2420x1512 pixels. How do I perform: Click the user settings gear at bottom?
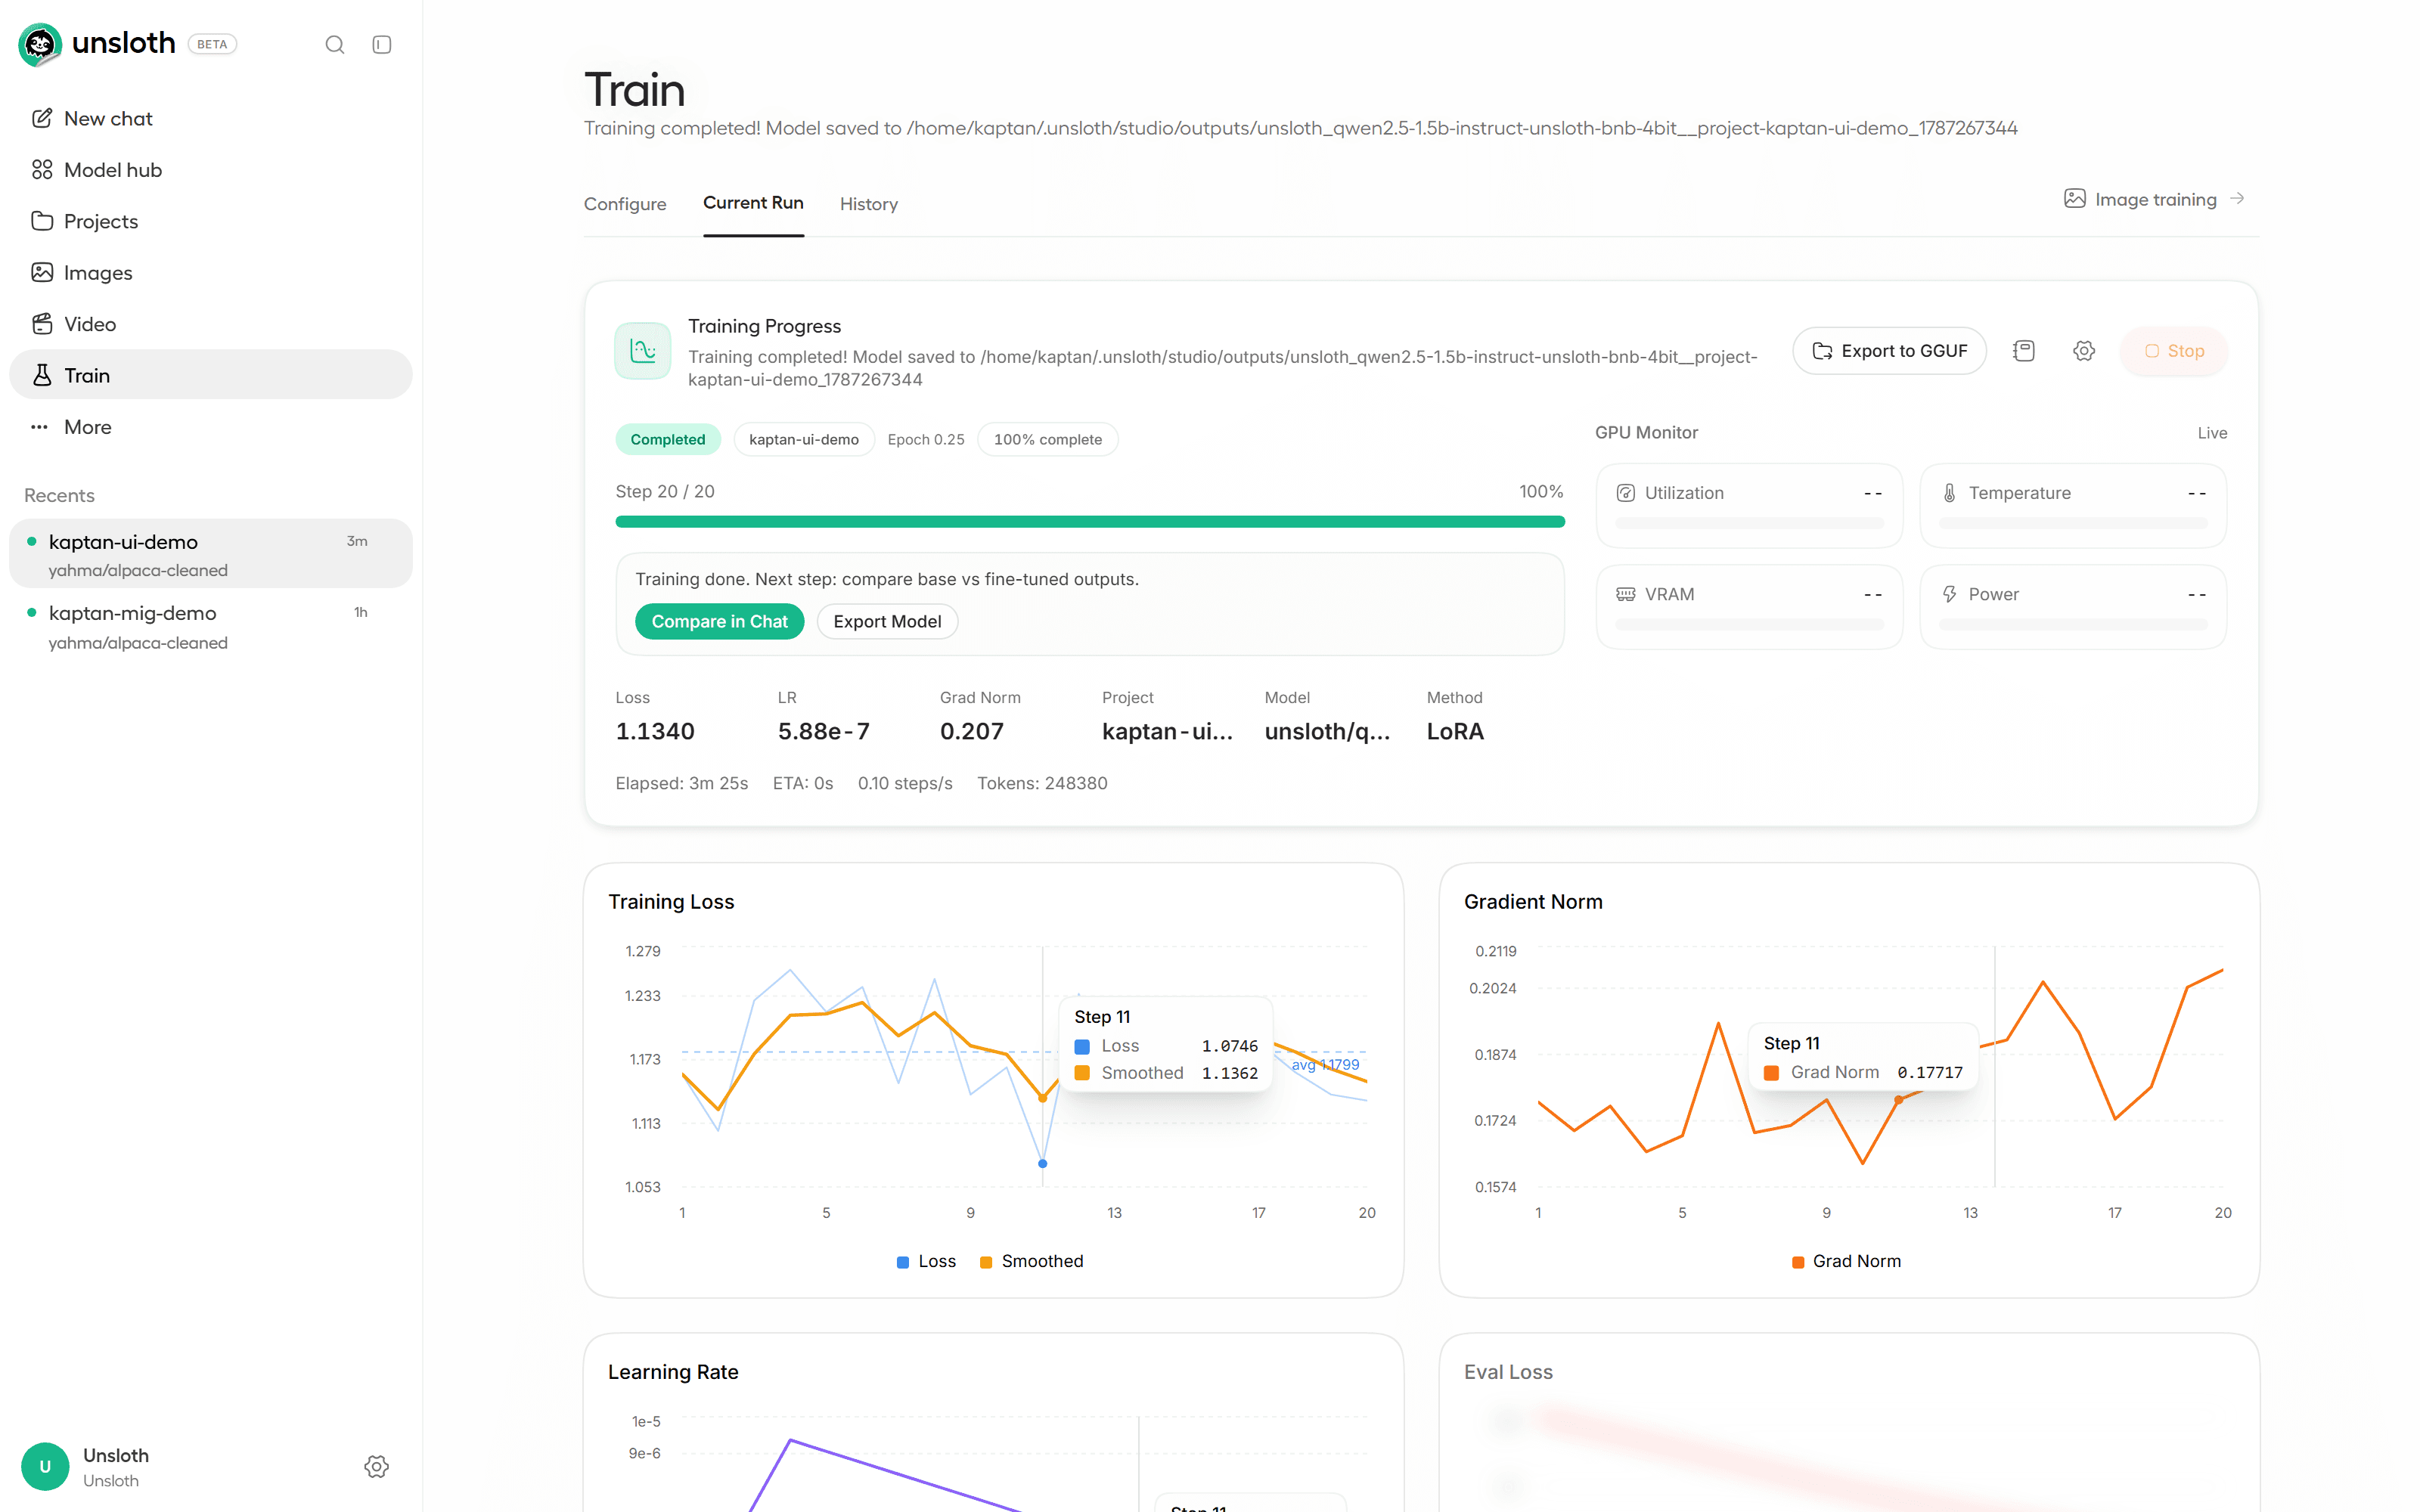(x=376, y=1466)
